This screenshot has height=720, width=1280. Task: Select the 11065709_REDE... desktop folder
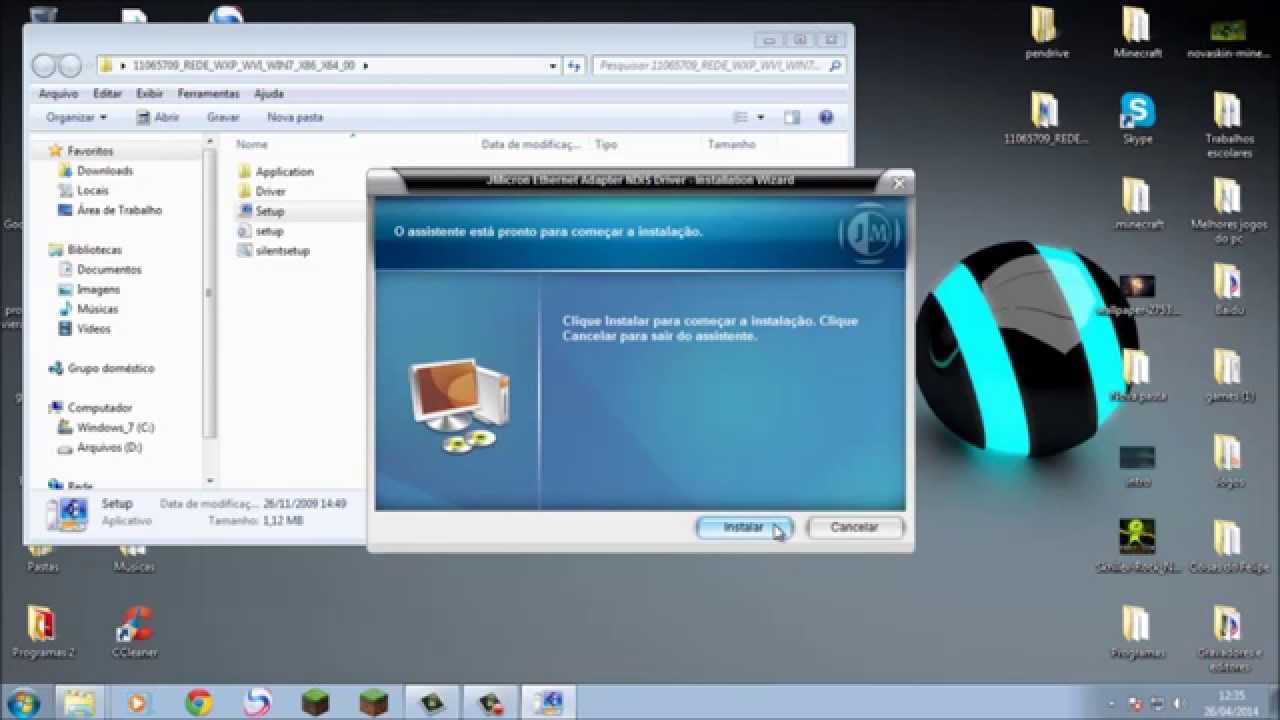1045,119
